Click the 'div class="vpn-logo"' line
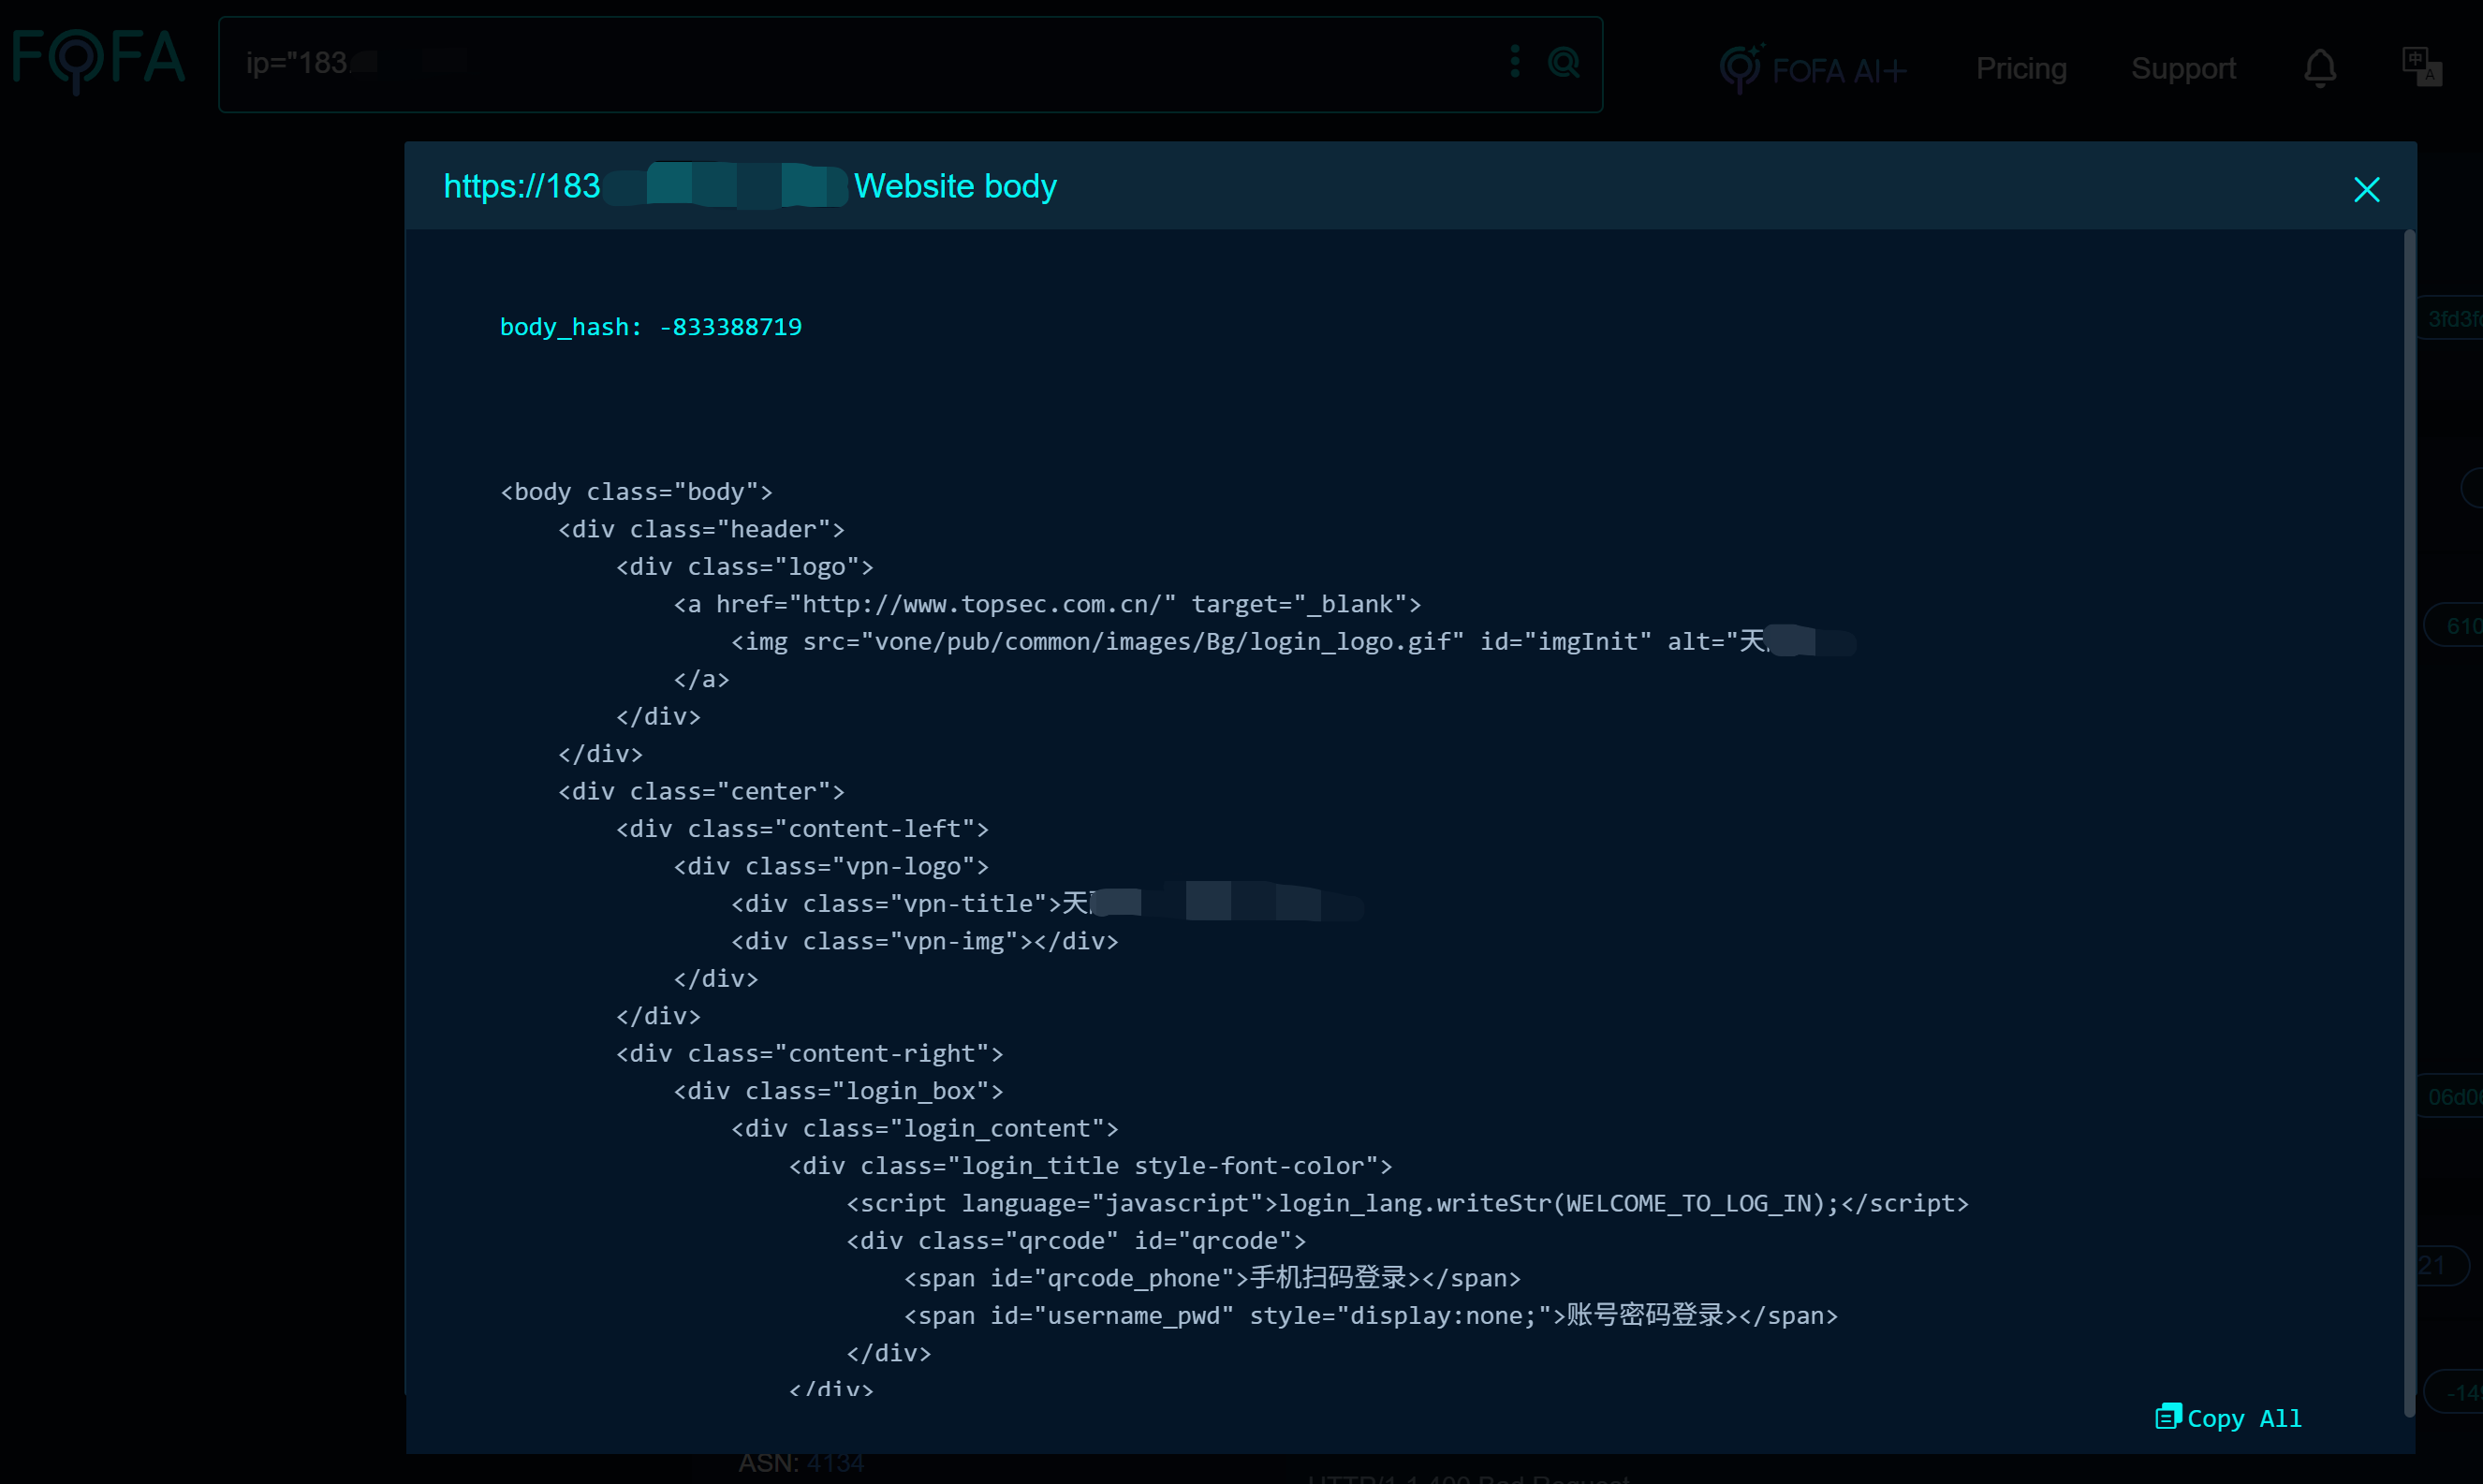This screenshot has height=1484, width=2483. (831, 866)
